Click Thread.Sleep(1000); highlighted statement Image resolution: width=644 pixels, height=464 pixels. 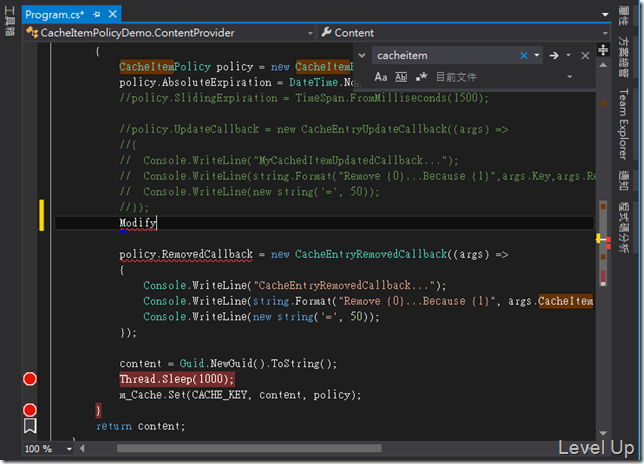pyautogui.click(x=177, y=379)
